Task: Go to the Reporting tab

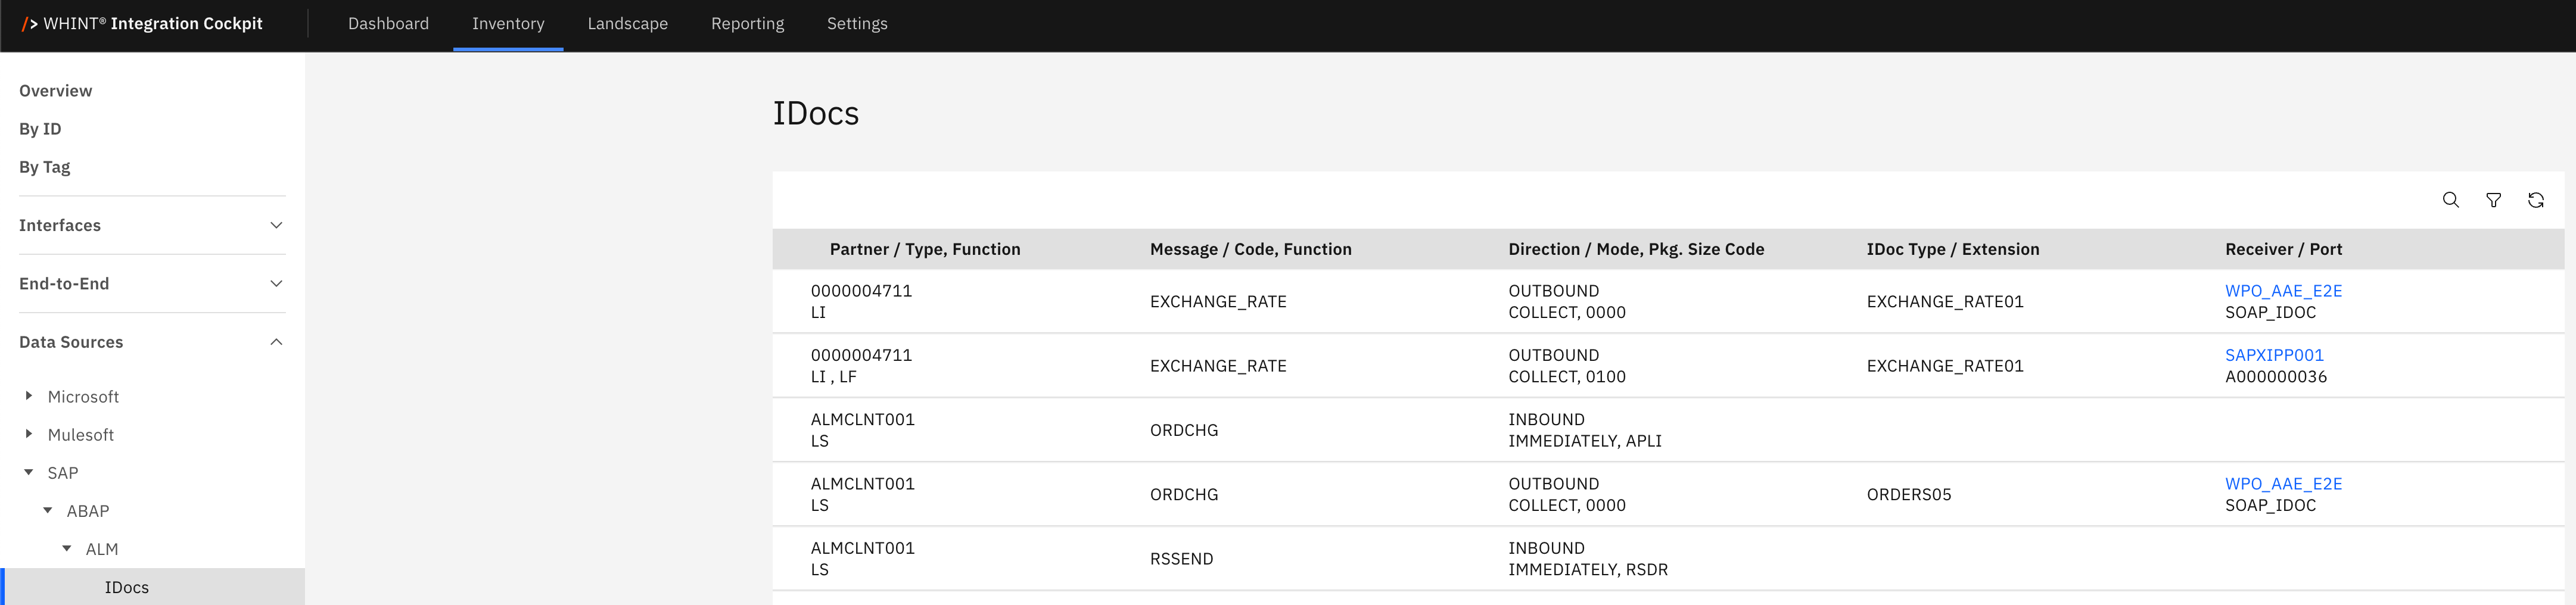Action: tap(747, 24)
